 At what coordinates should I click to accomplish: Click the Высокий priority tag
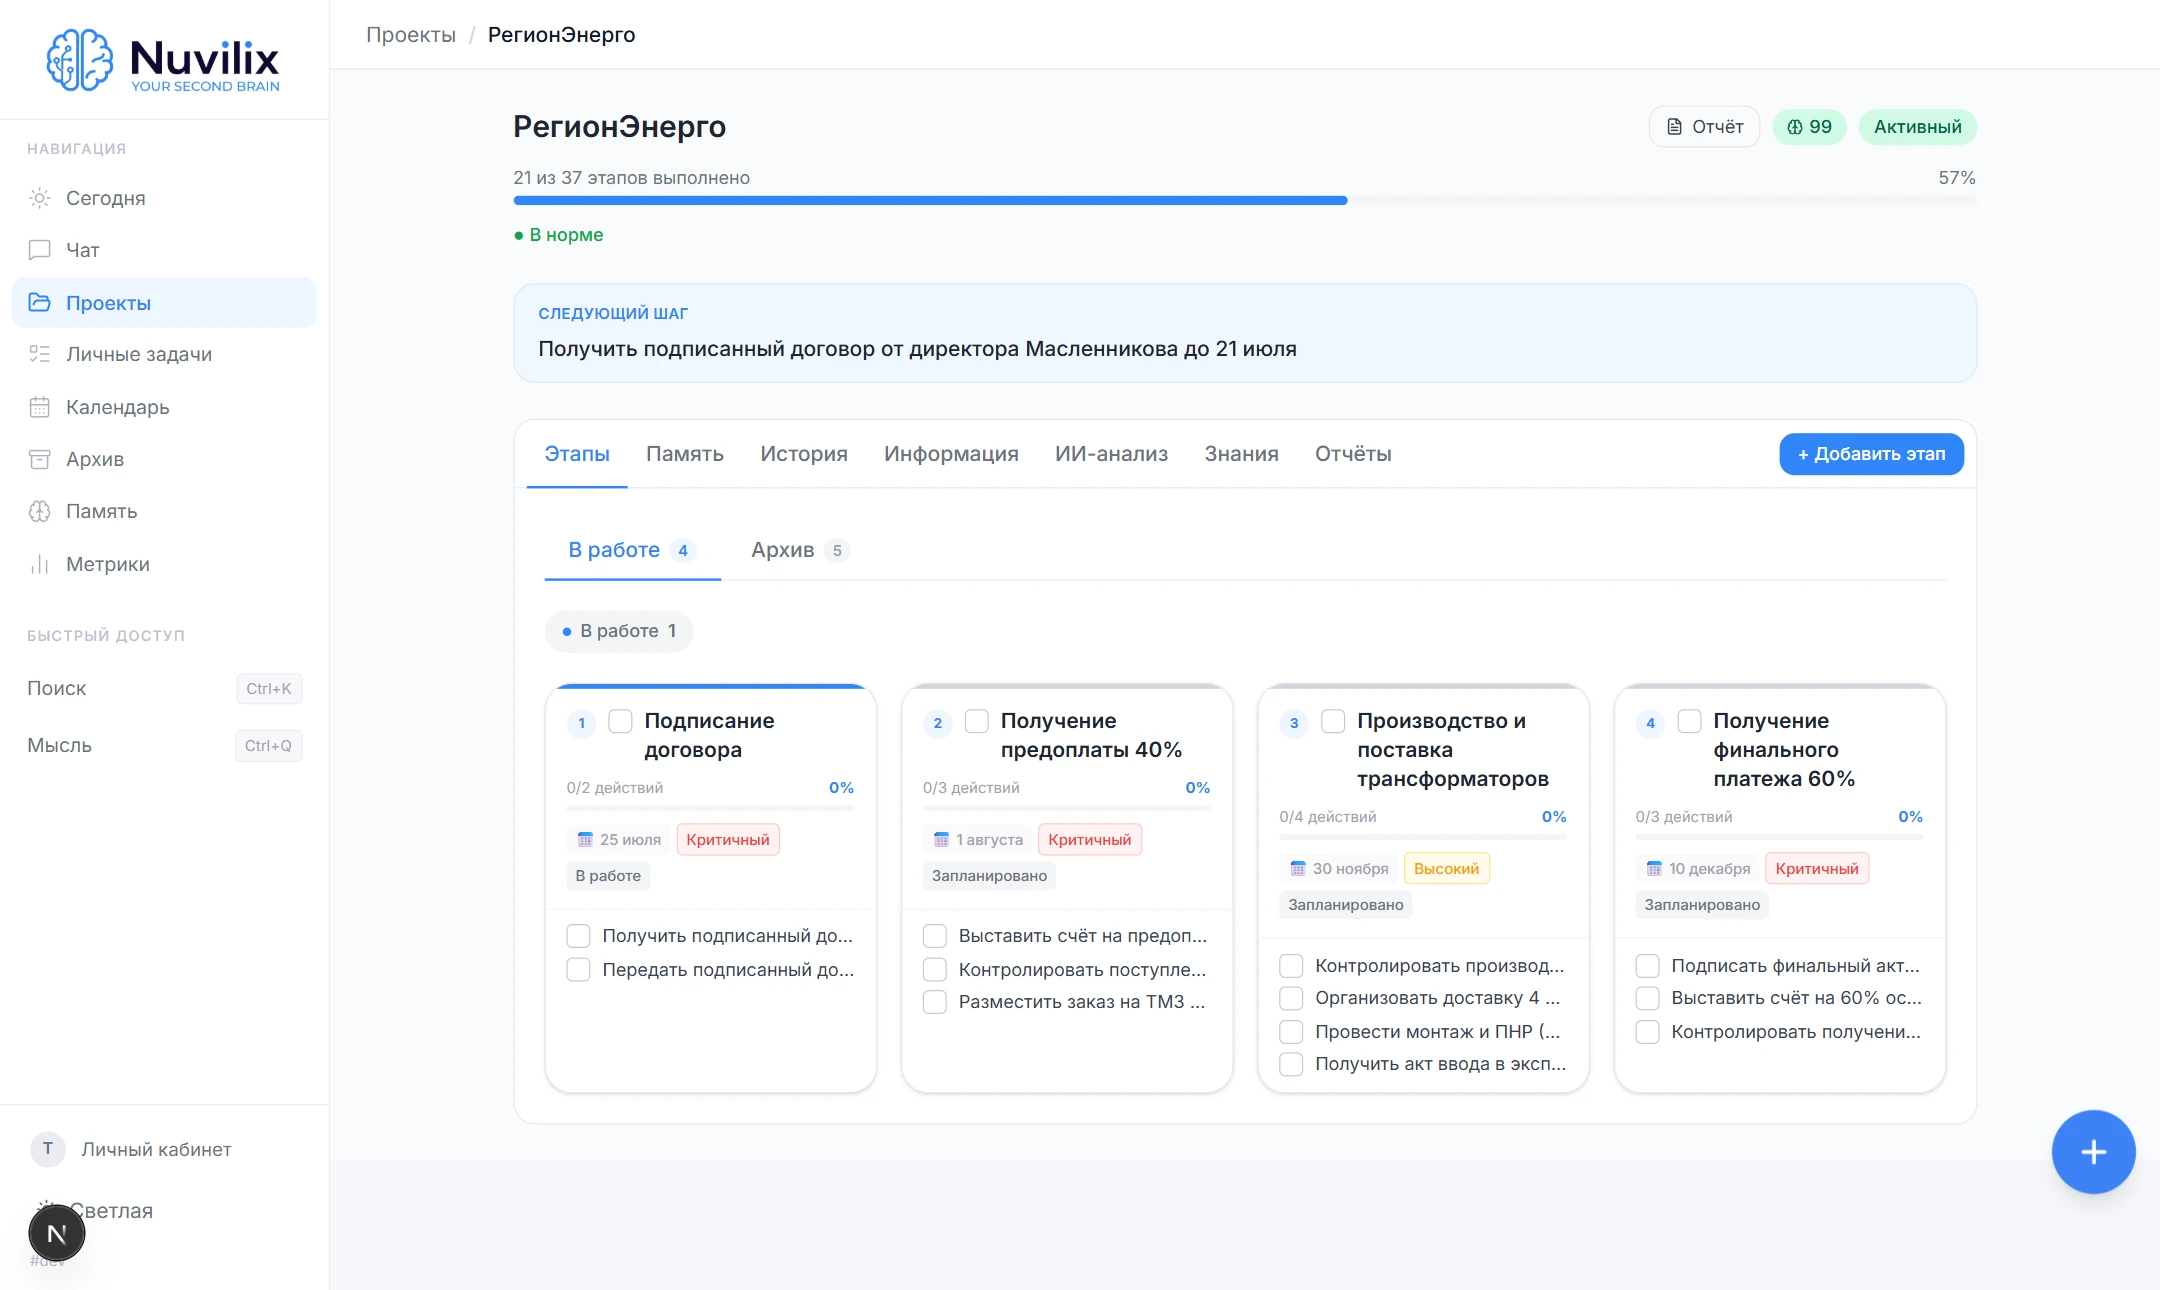click(1446, 869)
